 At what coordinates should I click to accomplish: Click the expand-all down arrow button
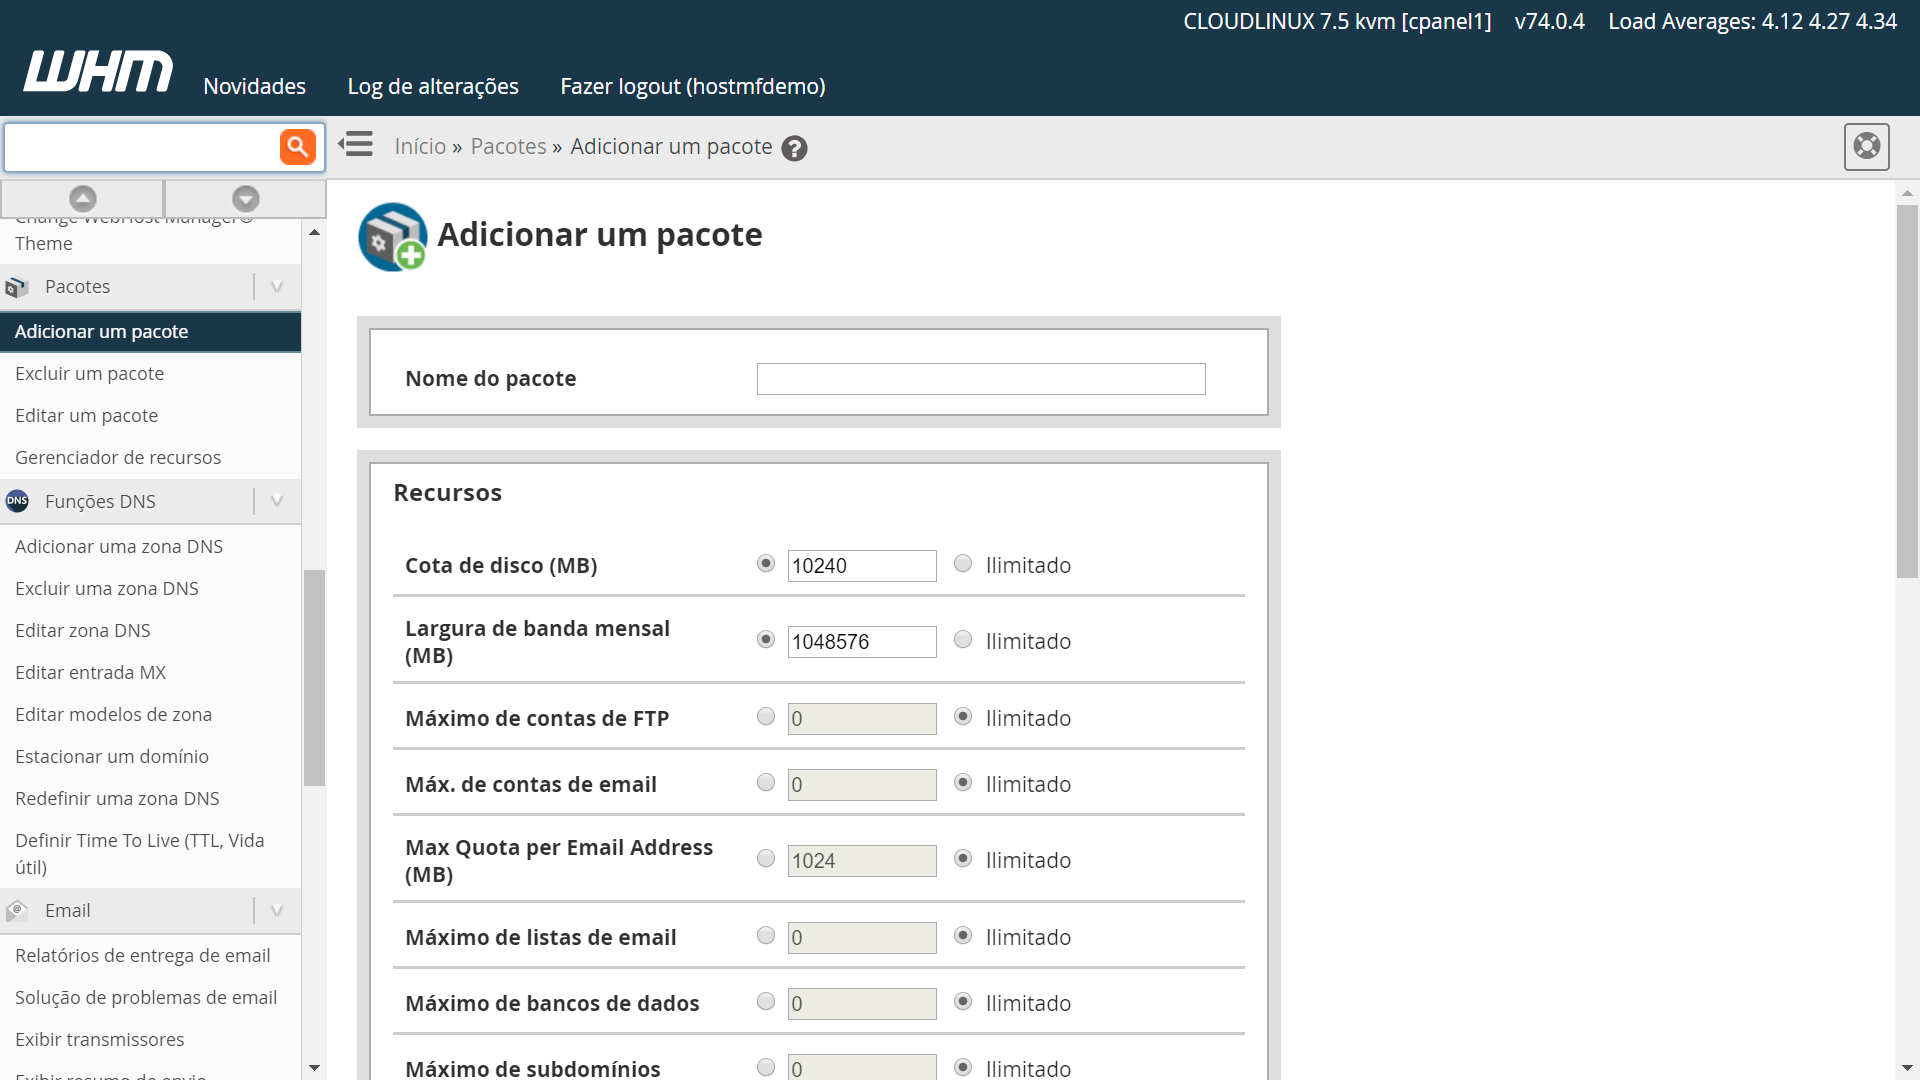click(x=246, y=198)
